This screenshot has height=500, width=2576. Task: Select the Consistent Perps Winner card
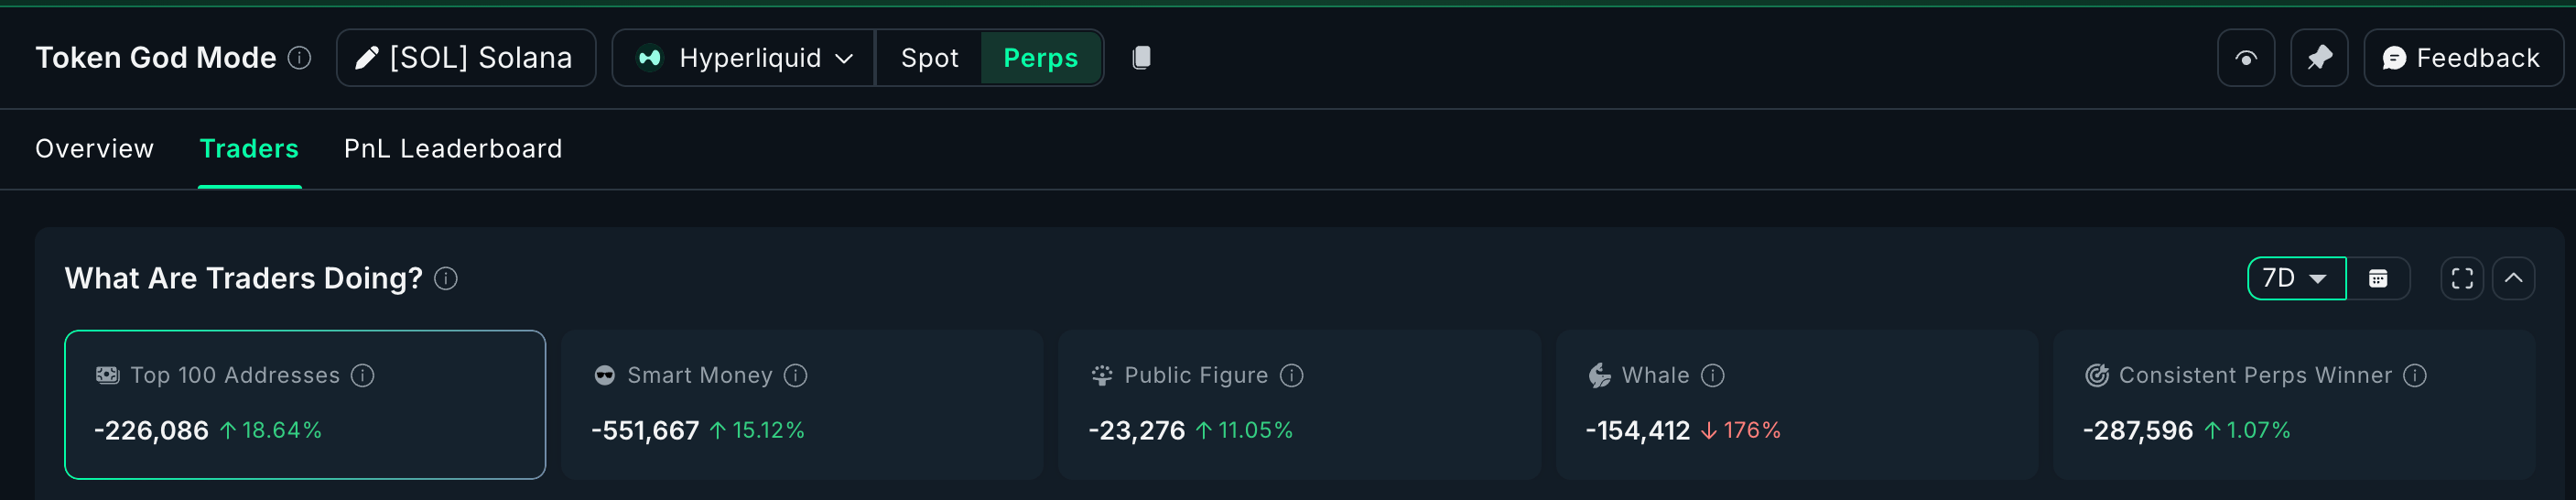click(2294, 404)
